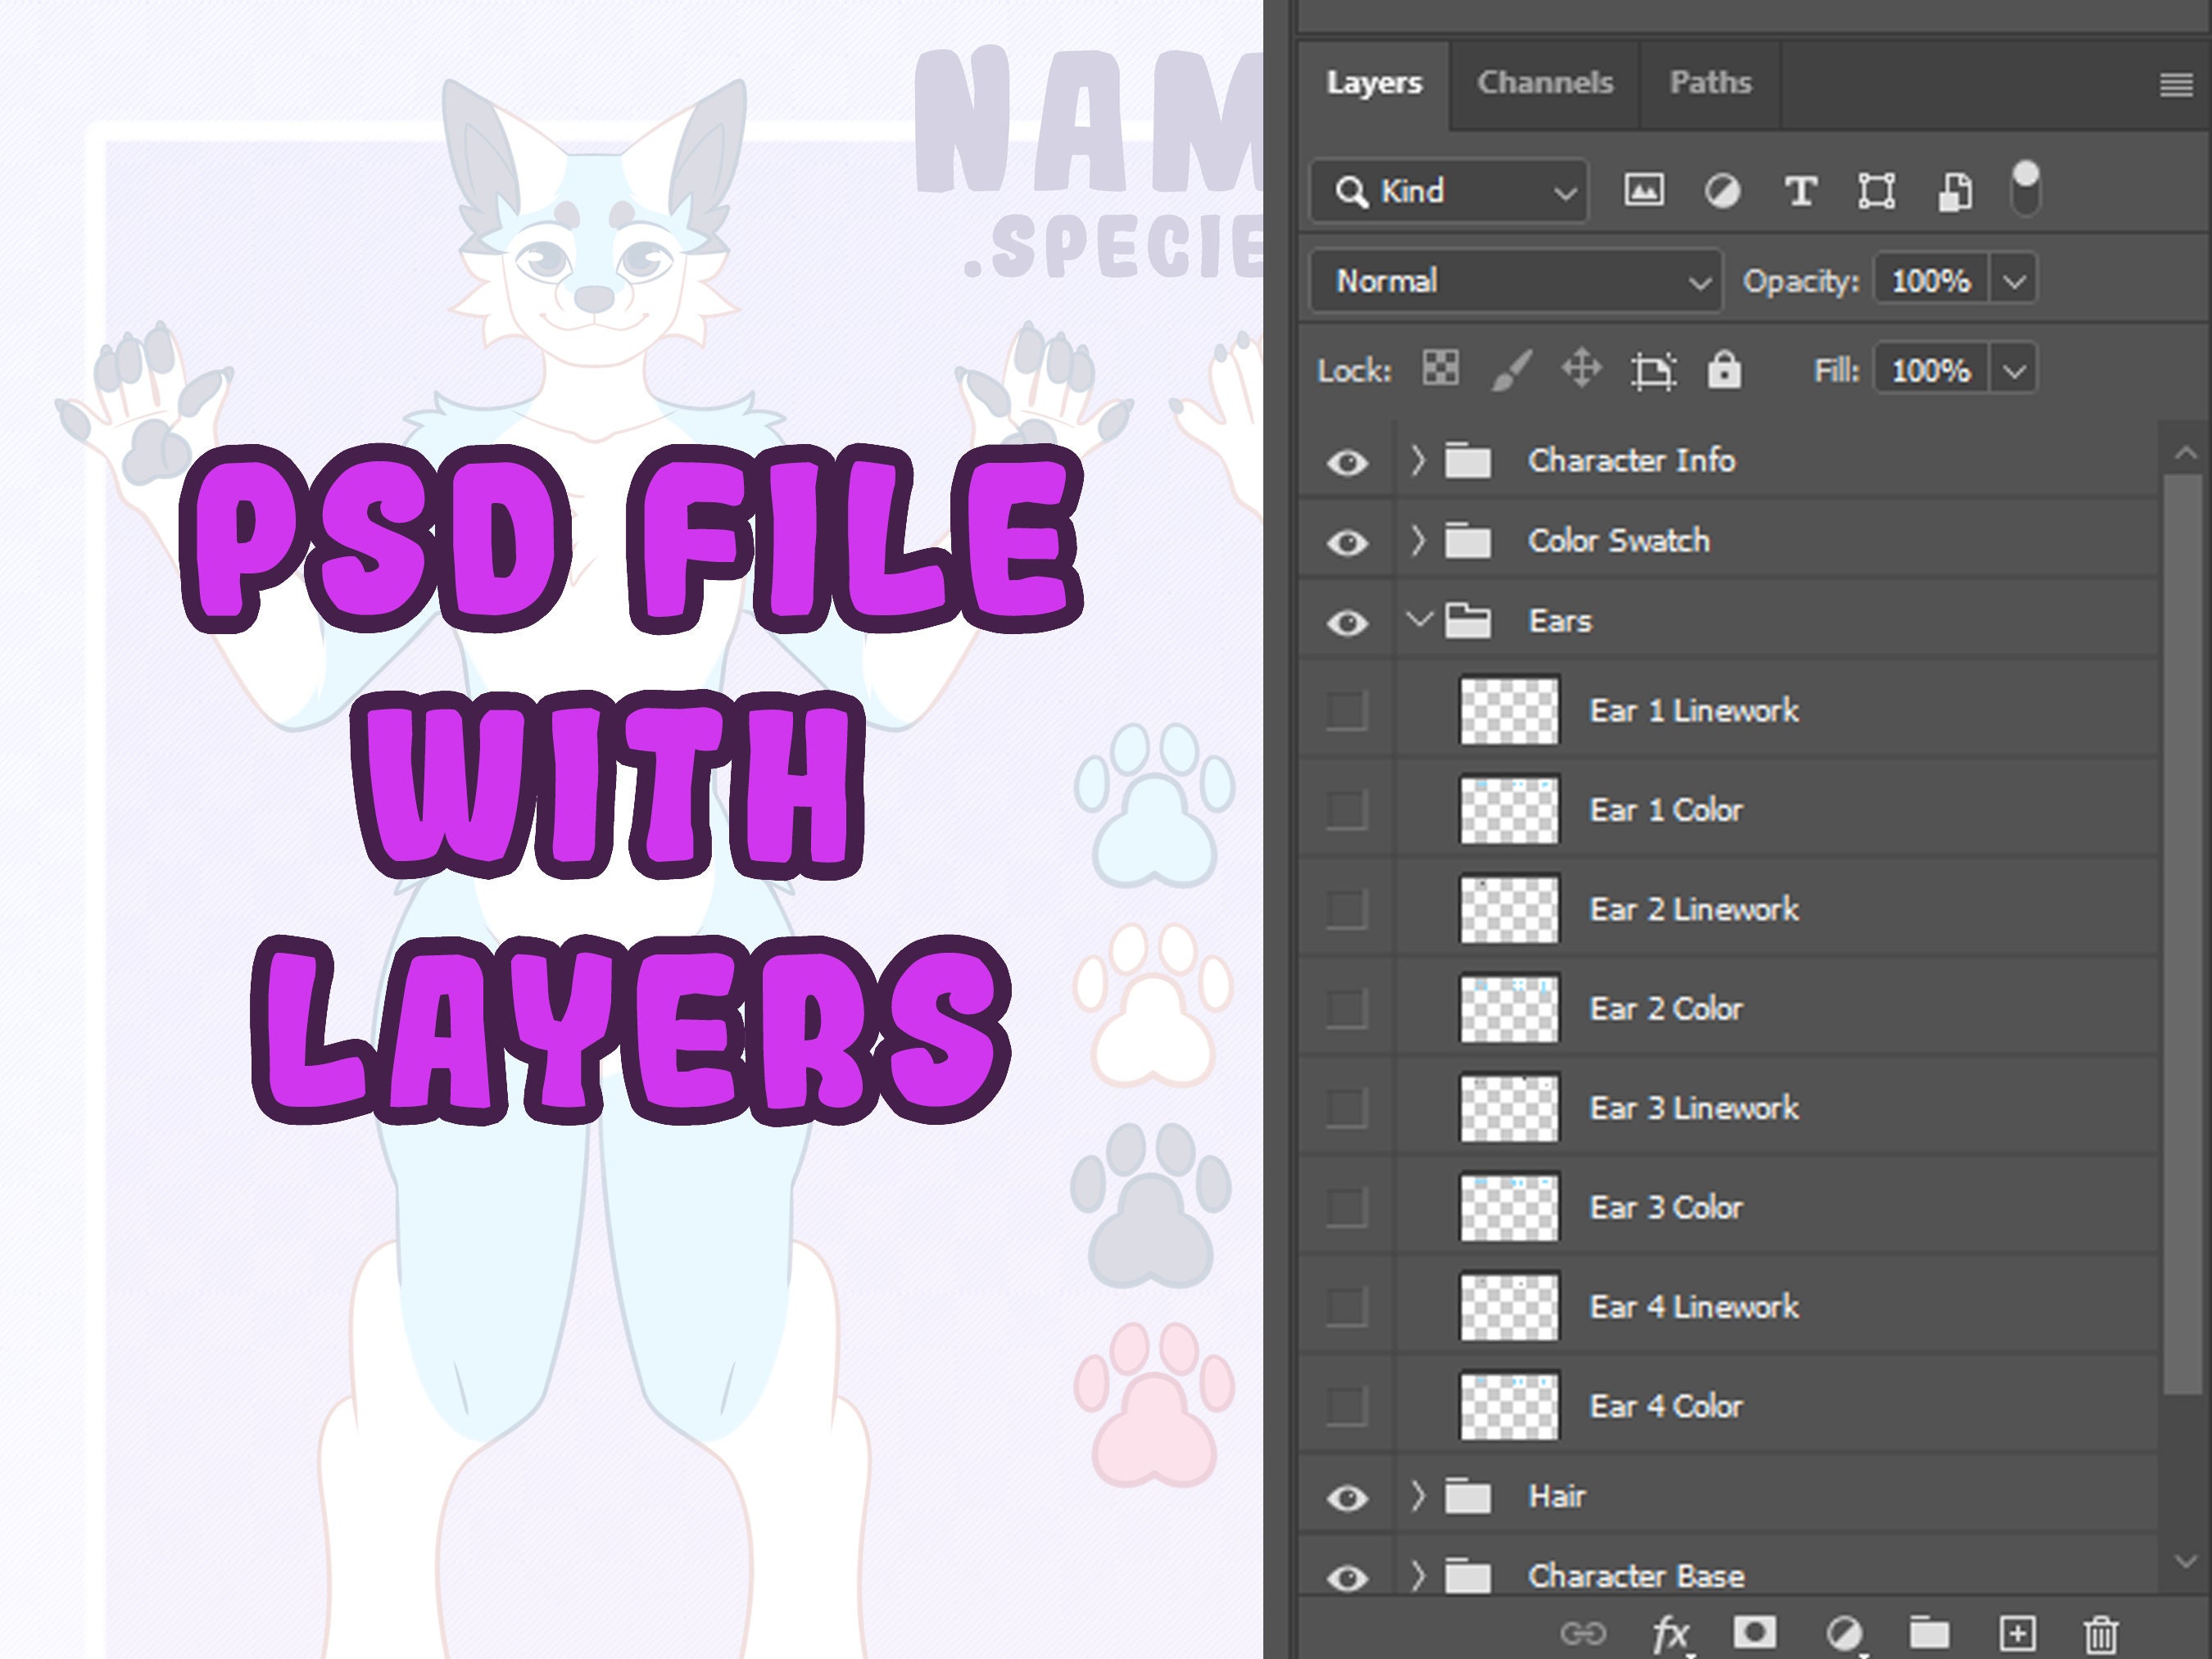
Task: Lock artboard nesting icon
Action: (x=1653, y=371)
